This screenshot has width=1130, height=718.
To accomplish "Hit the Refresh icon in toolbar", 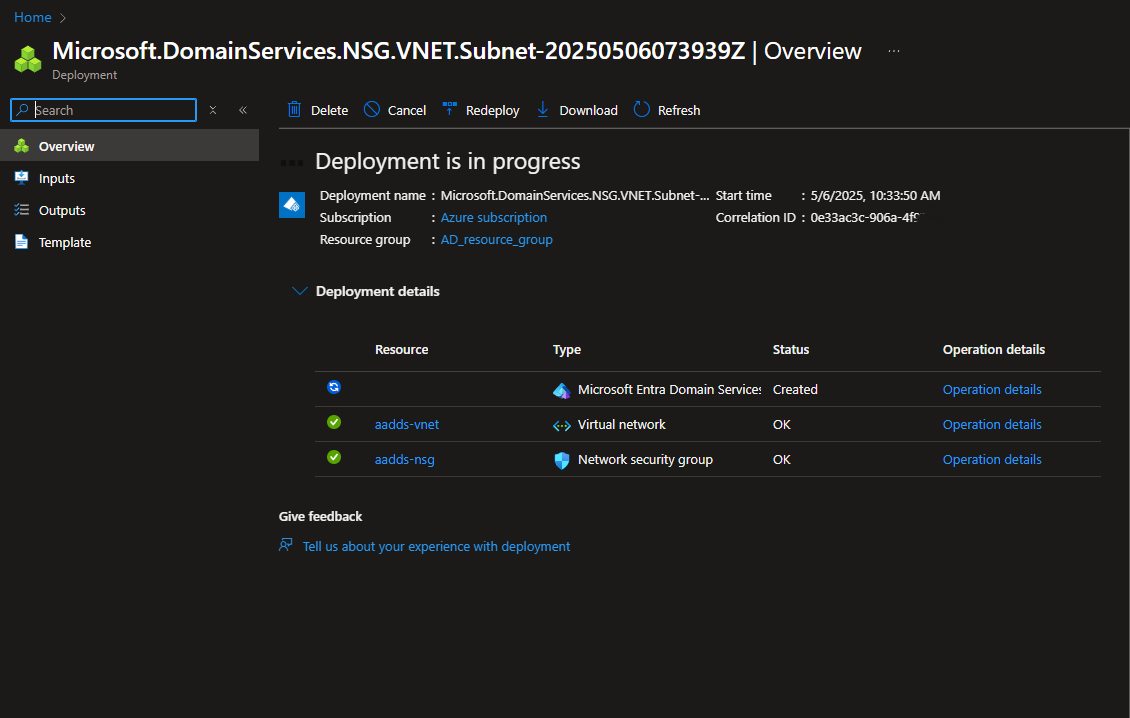I will pyautogui.click(x=642, y=110).
